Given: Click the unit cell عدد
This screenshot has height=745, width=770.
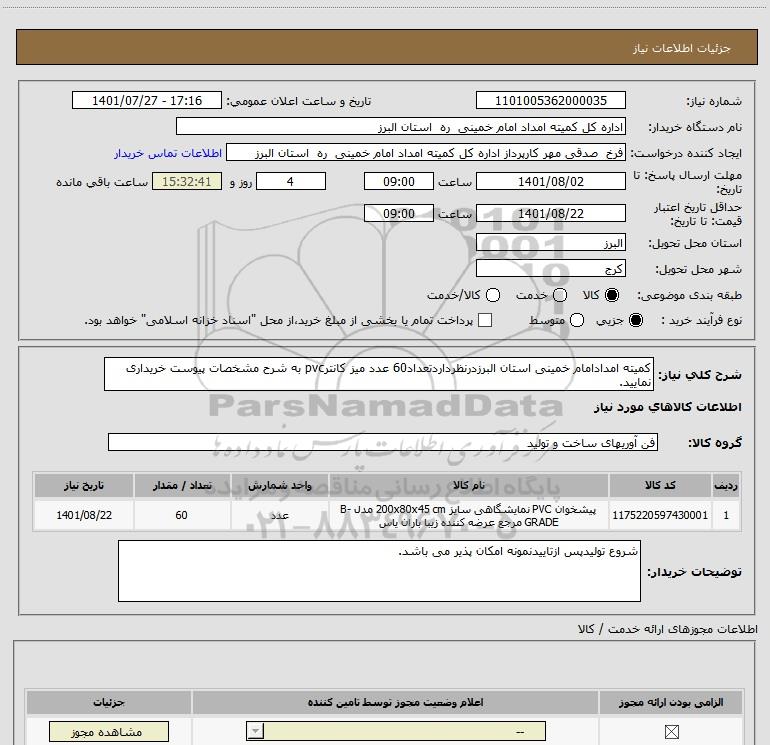Looking at the screenshot, I should (x=279, y=515).
